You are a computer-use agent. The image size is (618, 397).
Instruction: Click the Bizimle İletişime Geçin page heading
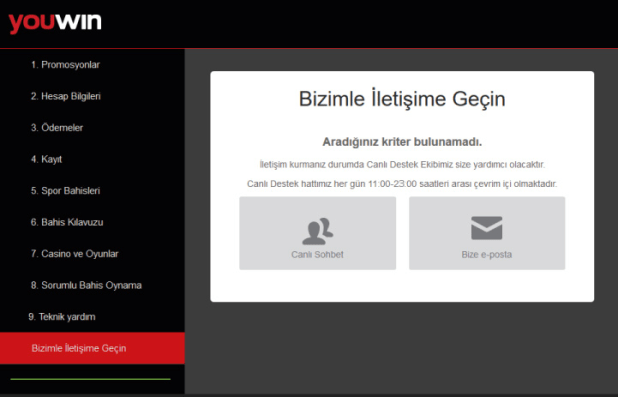(x=402, y=99)
